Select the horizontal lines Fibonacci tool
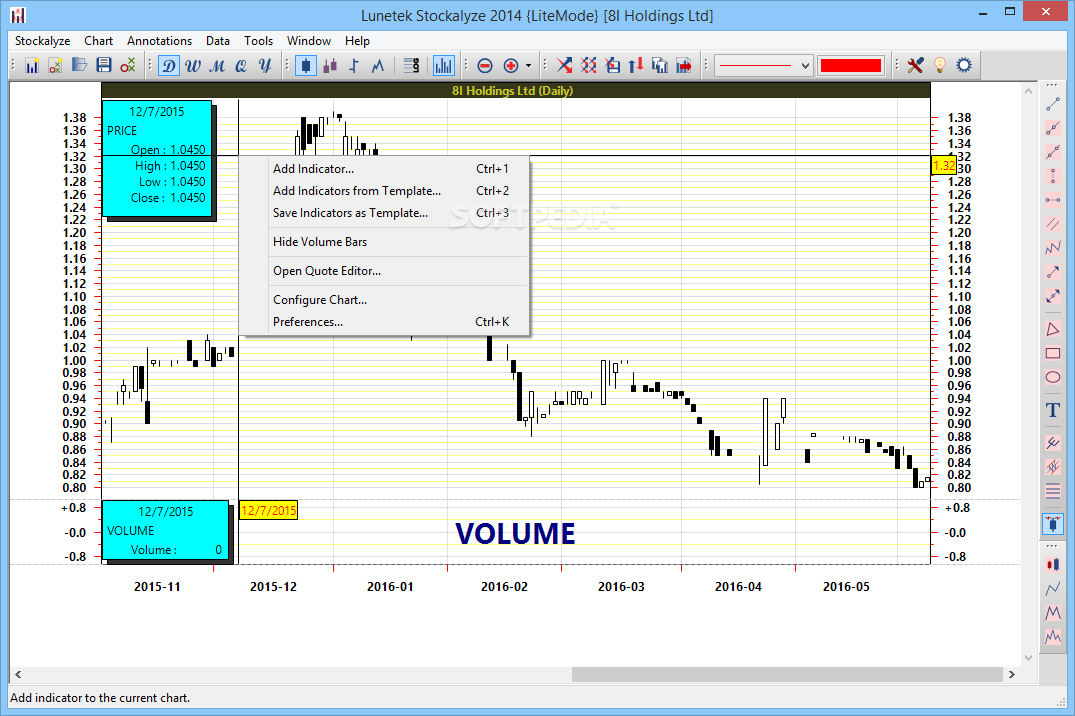The image size is (1075, 716). (1053, 491)
